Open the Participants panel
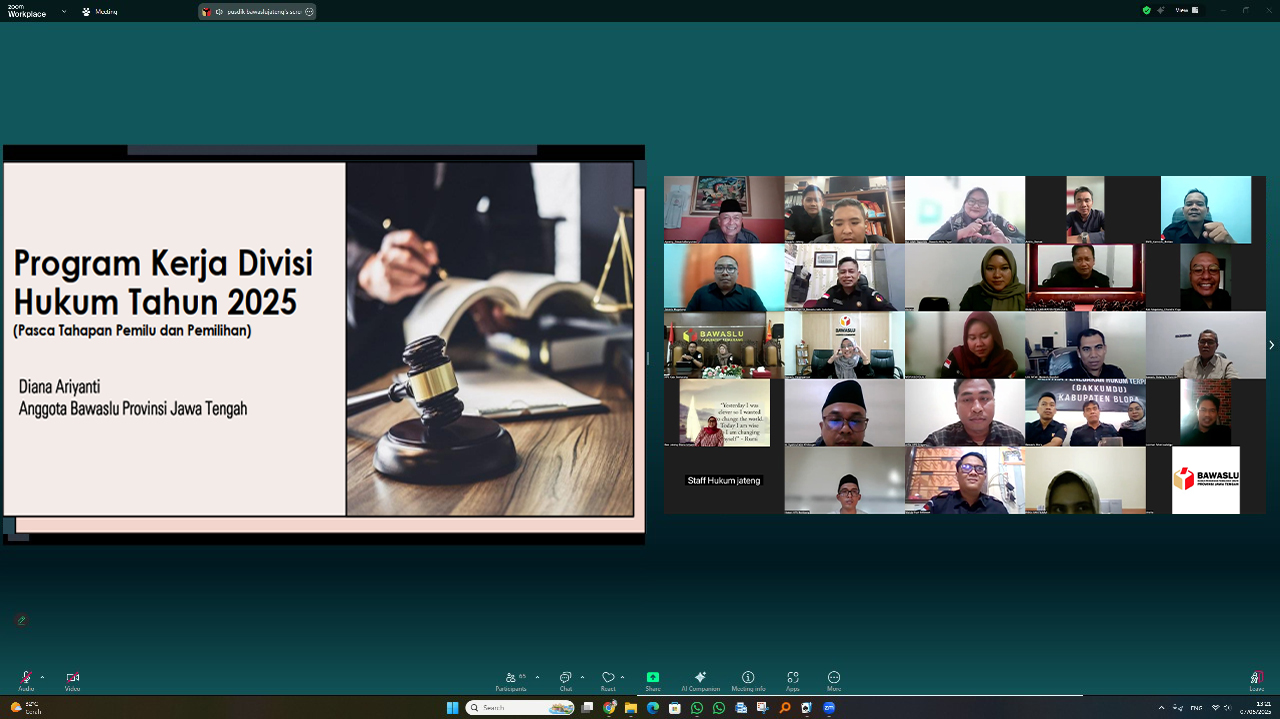The image size is (1280, 719). coord(511,680)
